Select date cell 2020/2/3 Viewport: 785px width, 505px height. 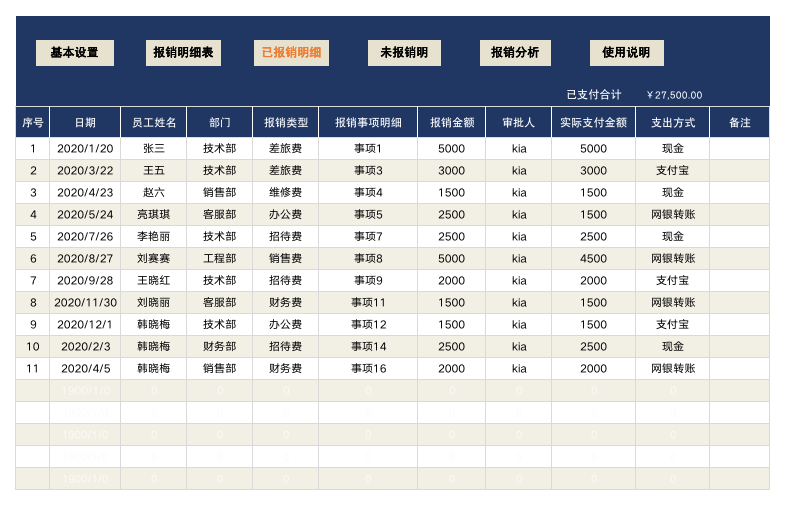[x=85, y=347]
